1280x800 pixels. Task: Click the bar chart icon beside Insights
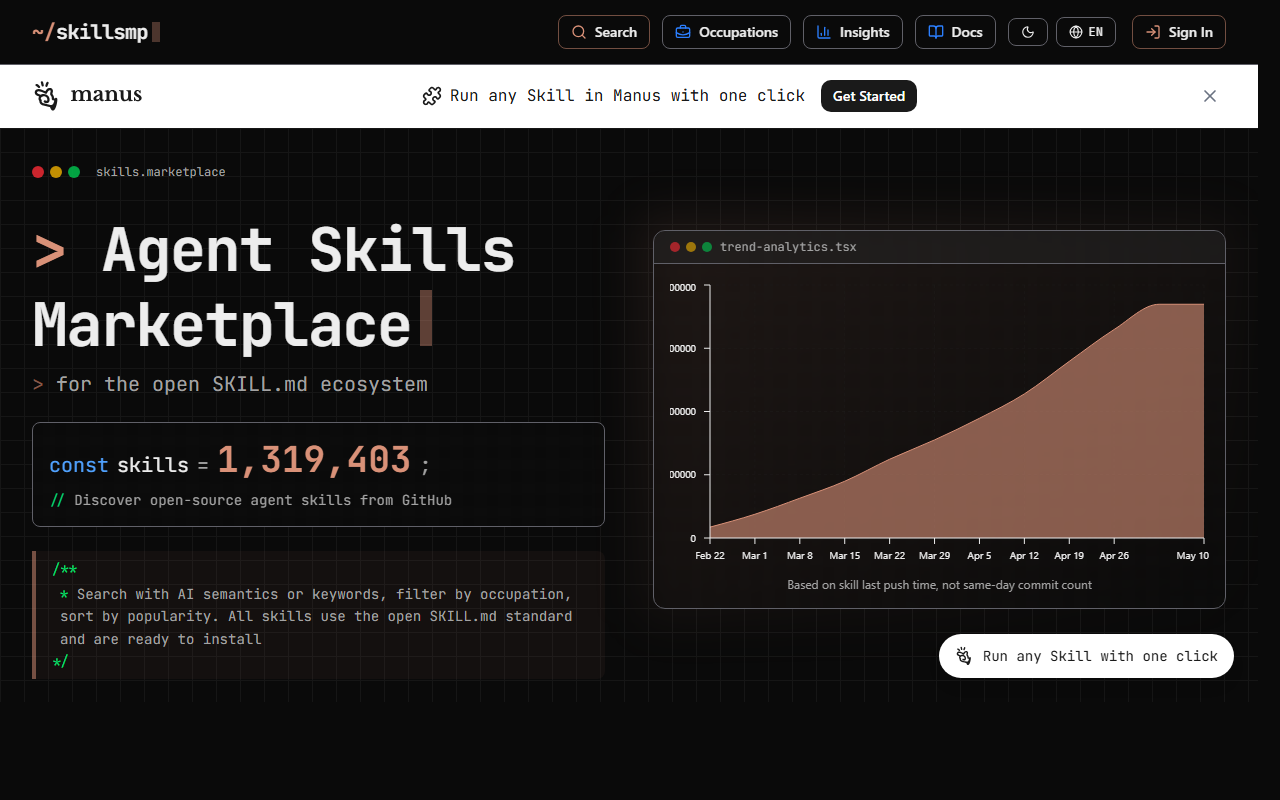click(x=824, y=32)
